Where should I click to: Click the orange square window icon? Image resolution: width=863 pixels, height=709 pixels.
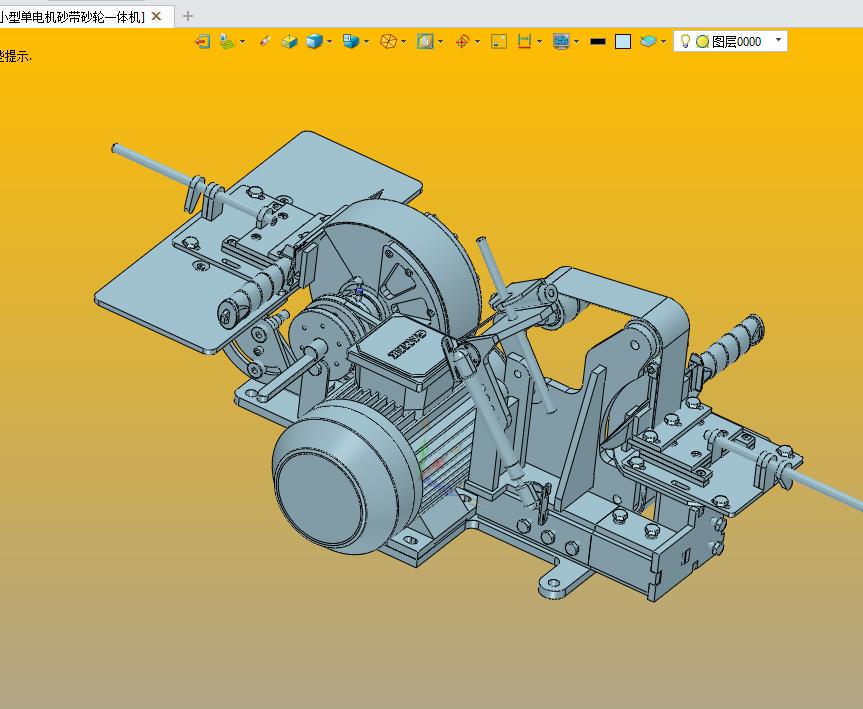499,41
